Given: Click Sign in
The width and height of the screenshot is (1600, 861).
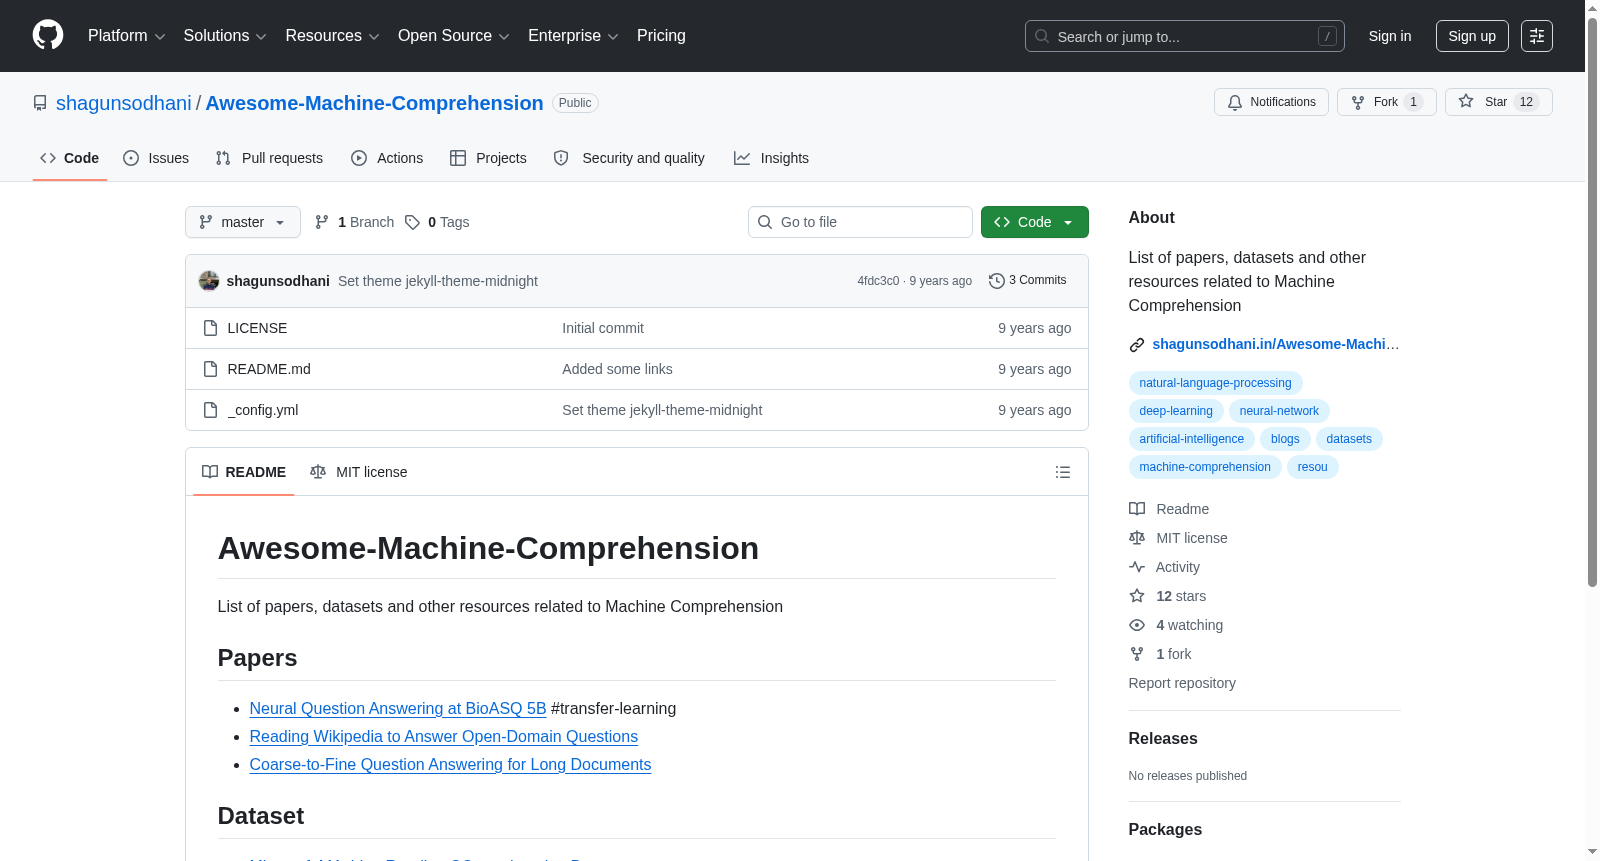Looking at the screenshot, I should pyautogui.click(x=1390, y=36).
